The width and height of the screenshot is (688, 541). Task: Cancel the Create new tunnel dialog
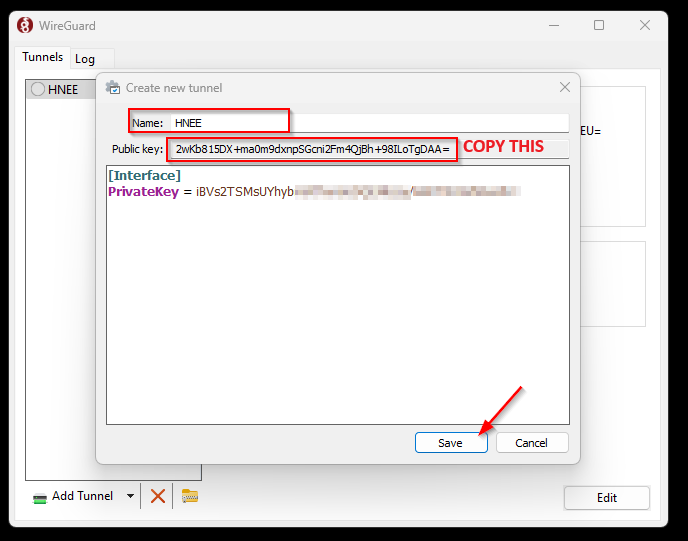click(x=532, y=443)
